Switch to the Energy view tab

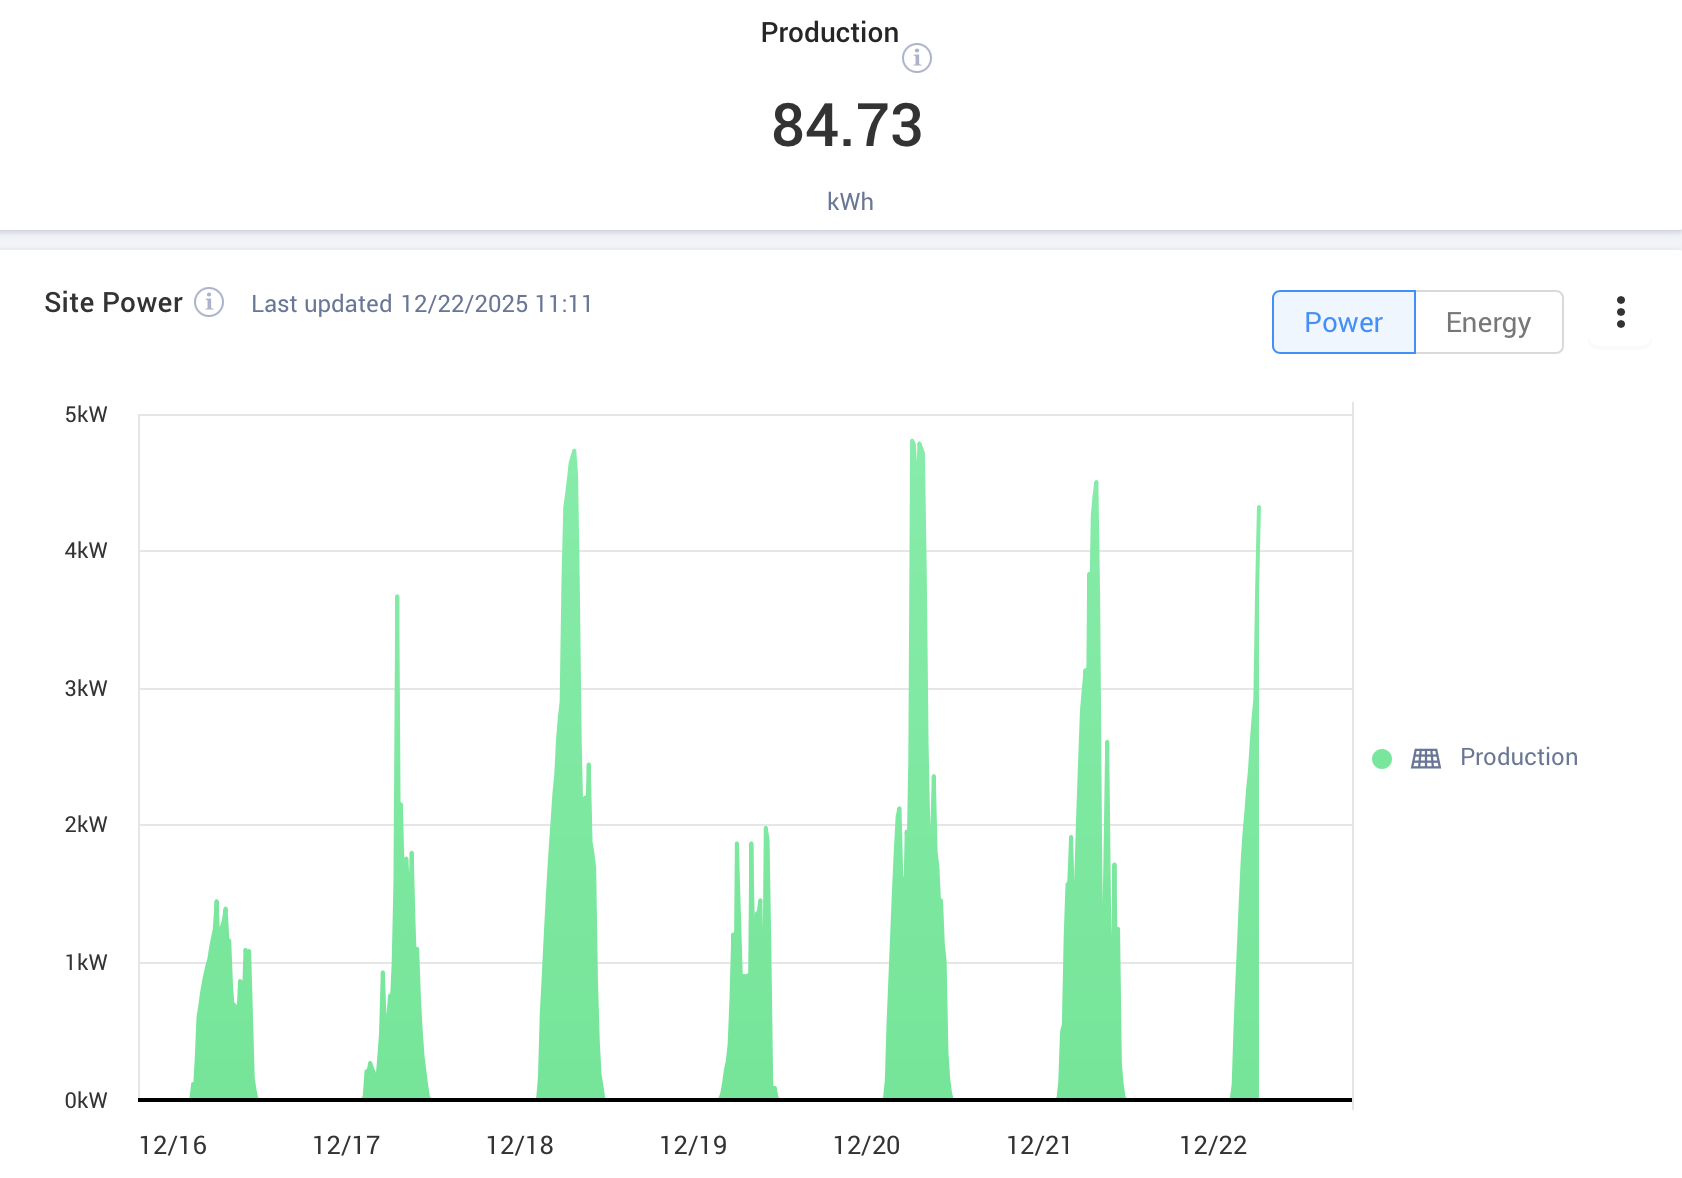[x=1489, y=322]
